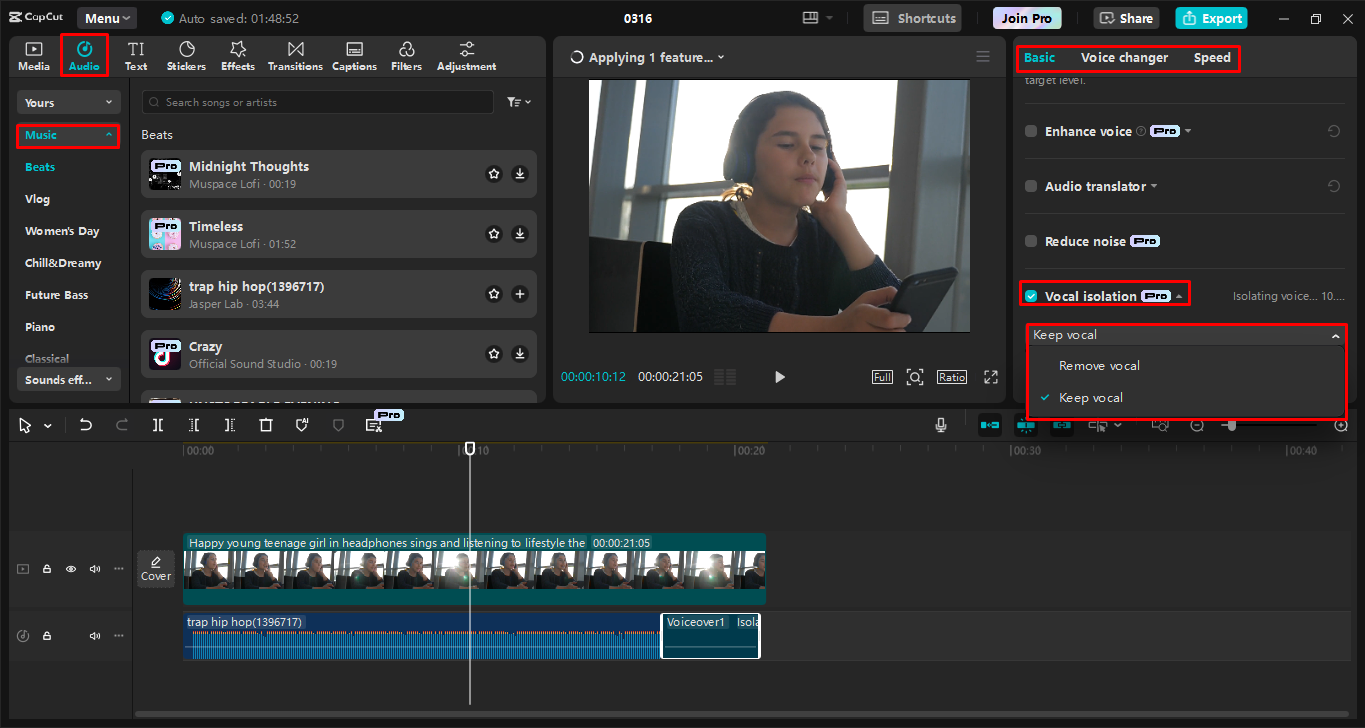1365x728 pixels.
Task: Open the Transitions panel
Action: click(294, 55)
